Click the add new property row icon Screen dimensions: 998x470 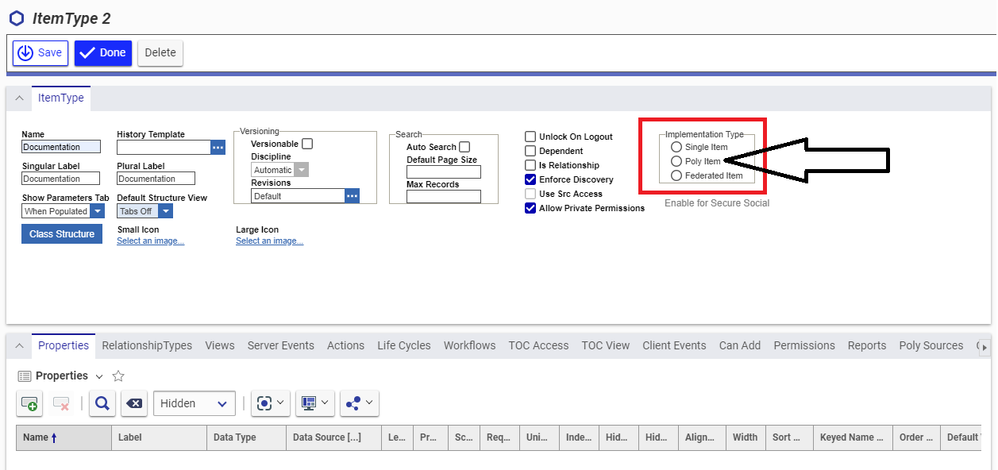(x=29, y=403)
